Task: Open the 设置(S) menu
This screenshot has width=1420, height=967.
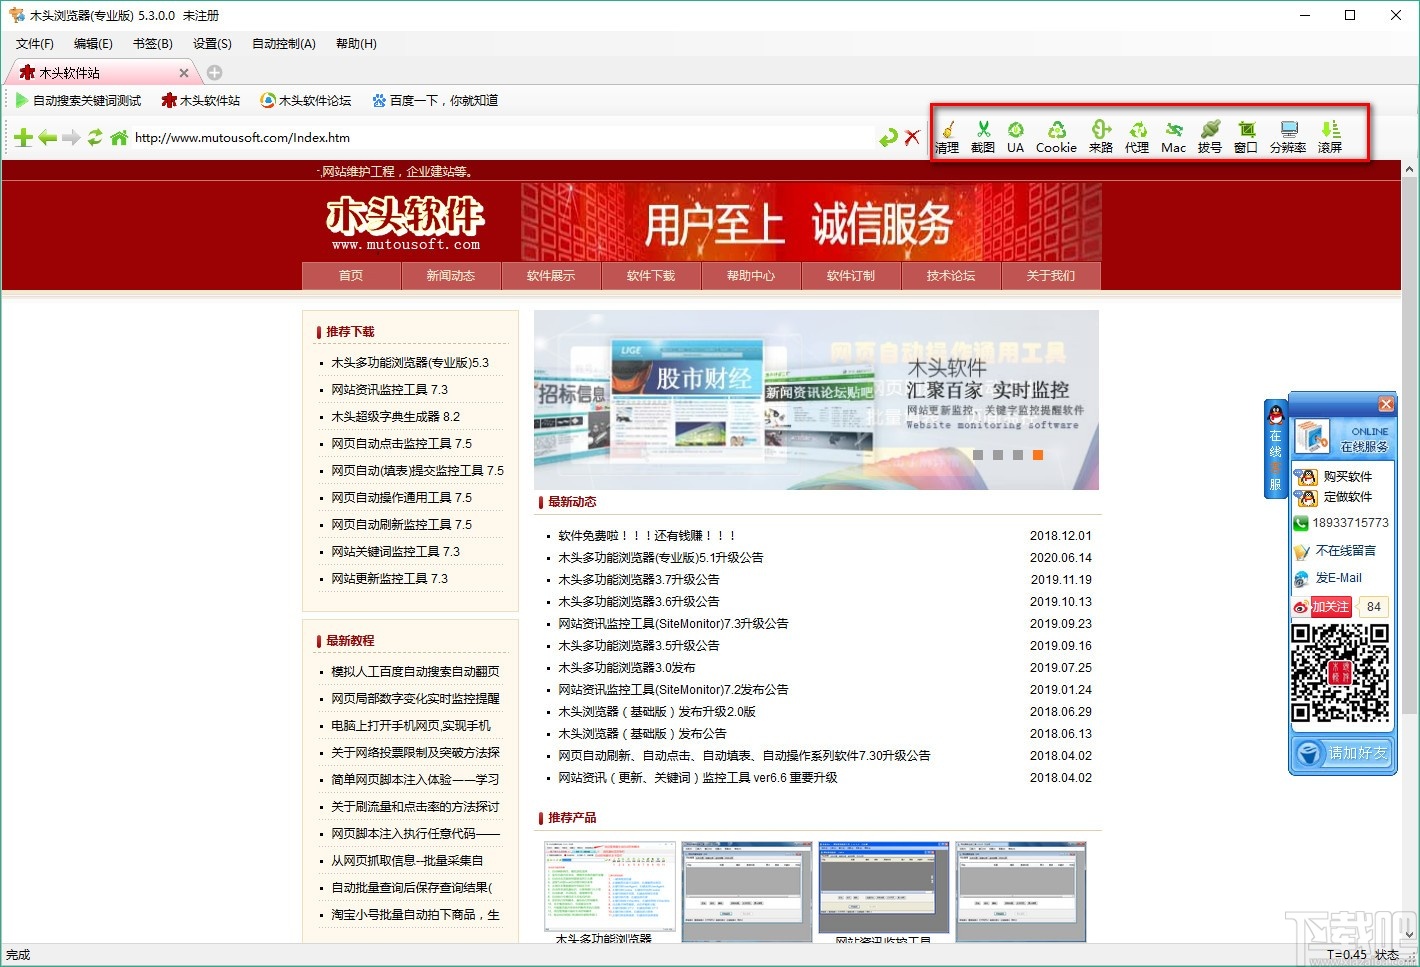Action: tap(212, 44)
